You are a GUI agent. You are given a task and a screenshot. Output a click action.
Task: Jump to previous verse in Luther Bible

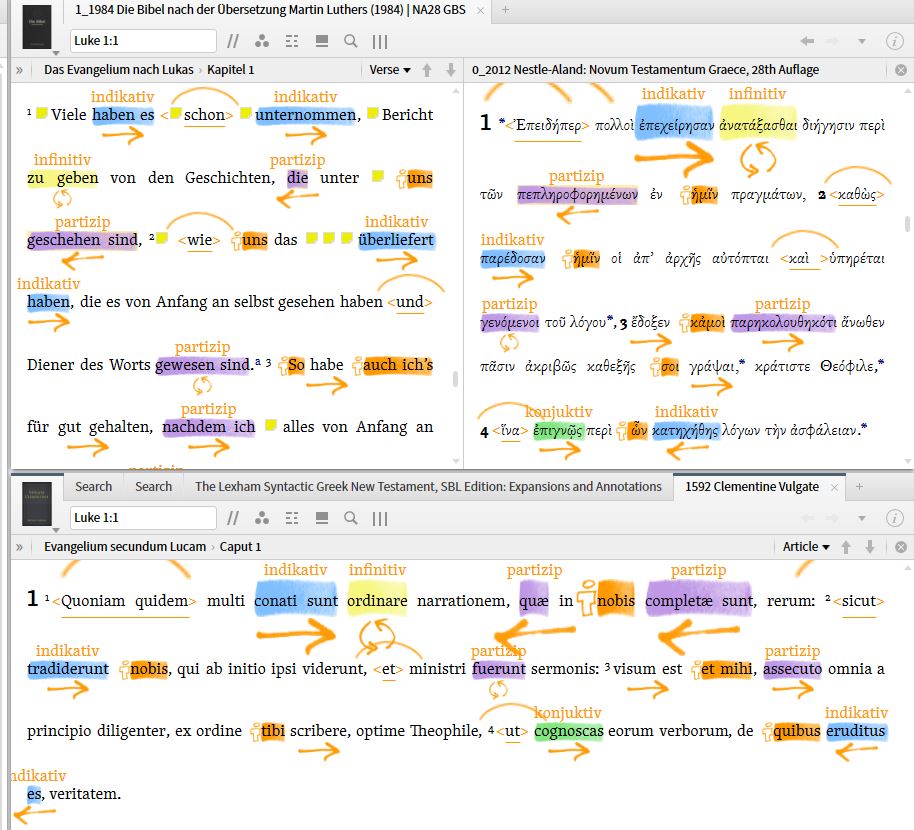click(x=427, y=70)
